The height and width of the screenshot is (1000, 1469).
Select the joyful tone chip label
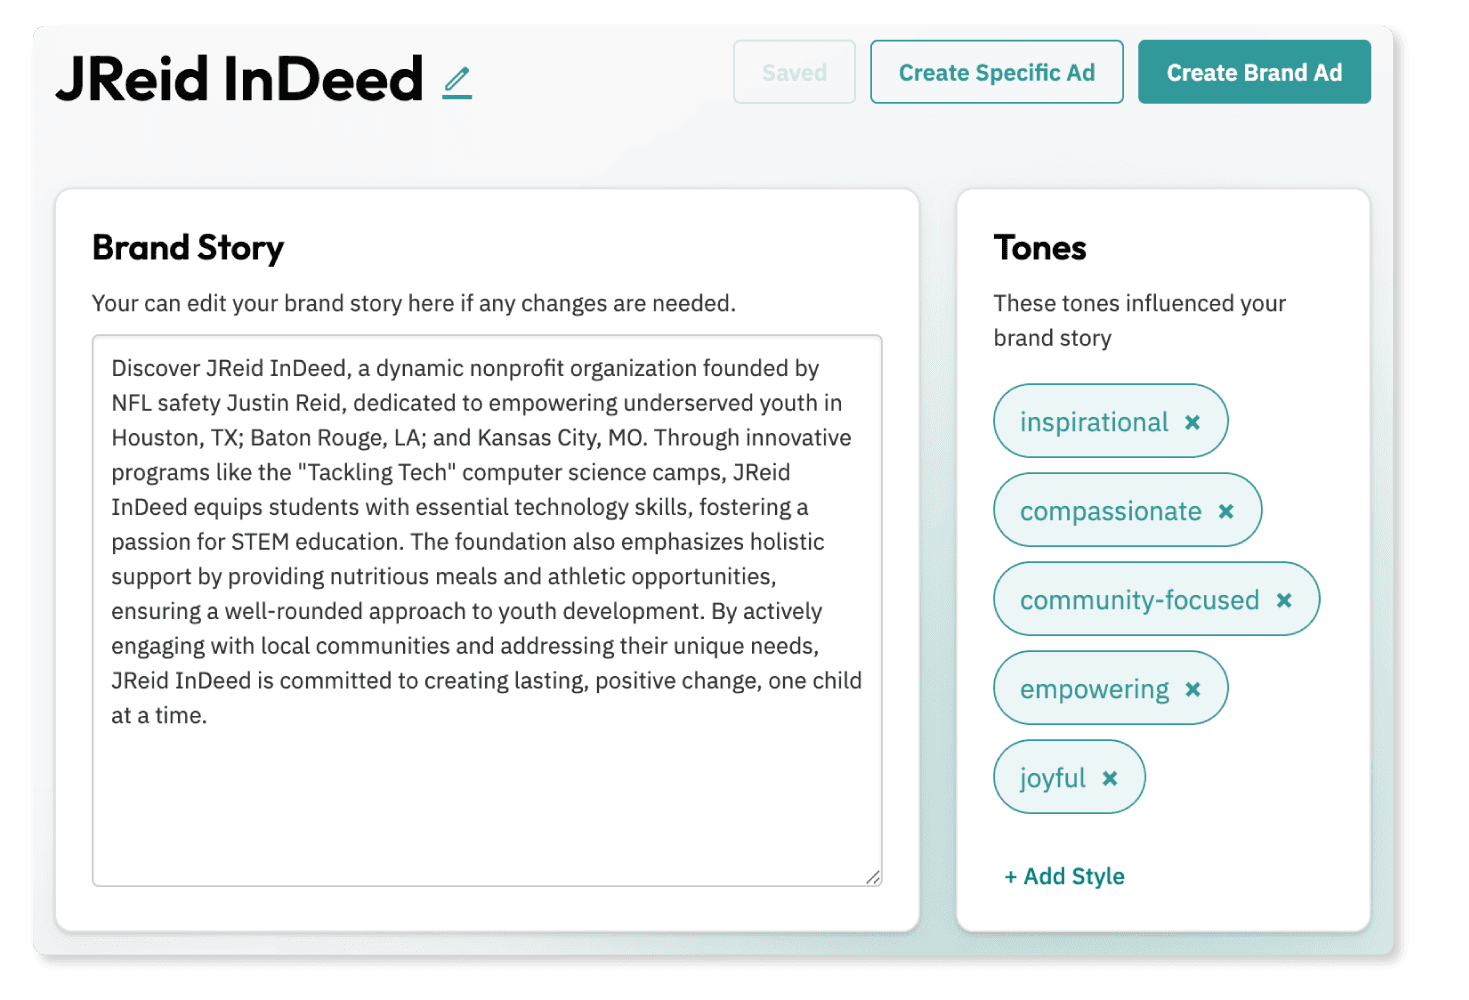tap(1052, 778)
